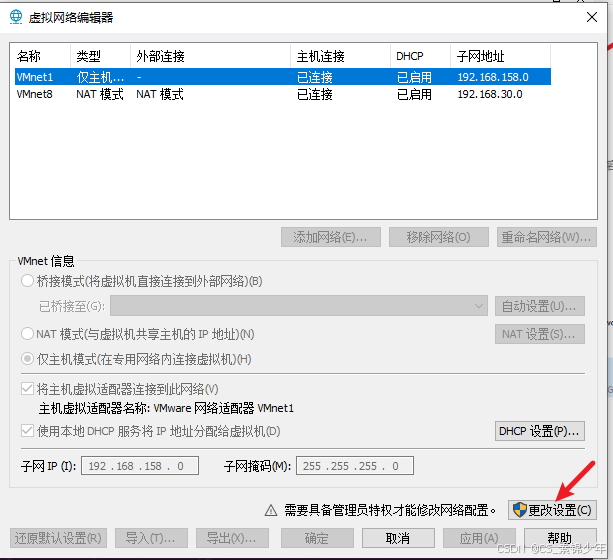This screenshot has width=613, height=560.
Task: Click the 帮助 button
Action: coord(560,538)
